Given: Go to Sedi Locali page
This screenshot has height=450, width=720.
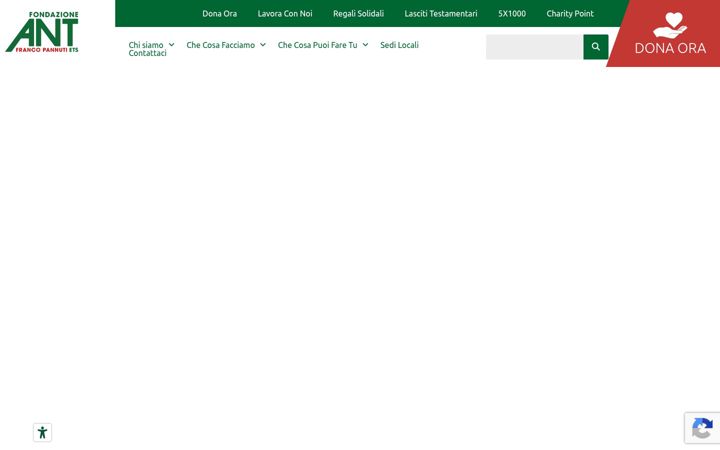Looking at the screenshot, I should 399,45.
